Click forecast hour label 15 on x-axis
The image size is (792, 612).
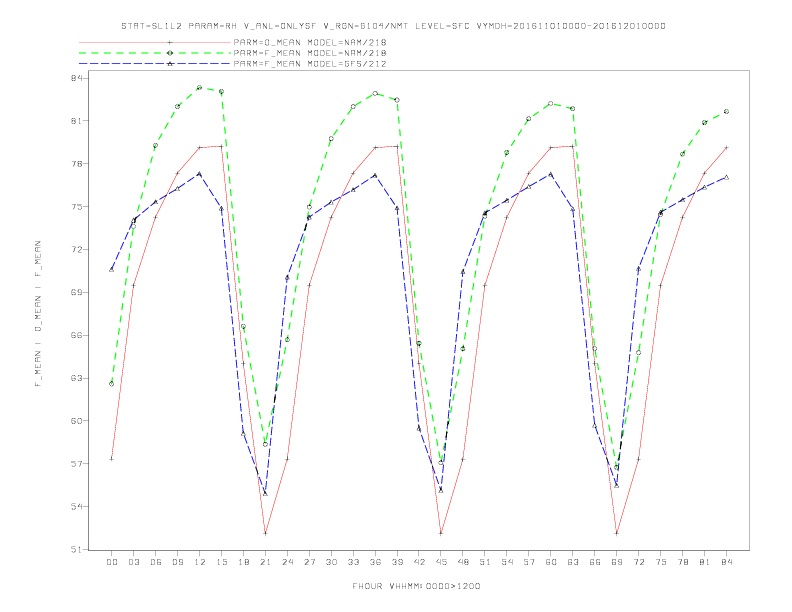221,562
